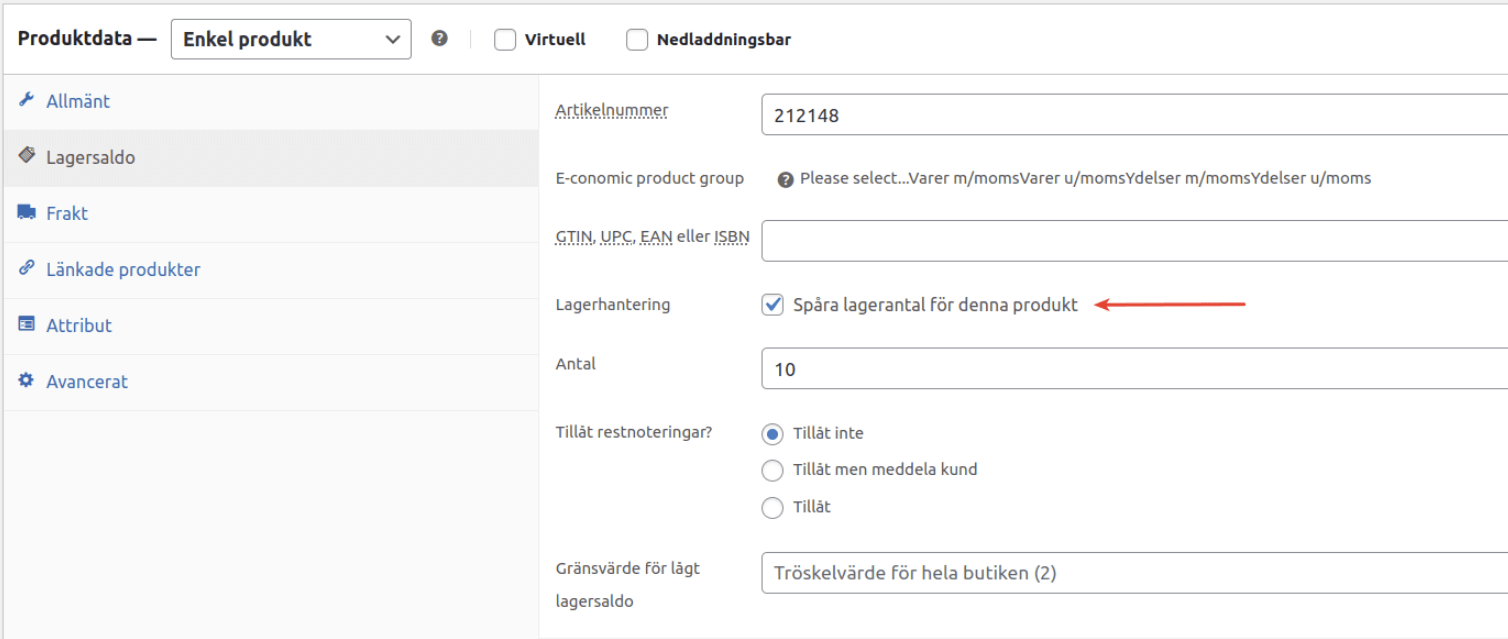Uncheck Spåra lagerantal för denna produkt
Screen dimensions: 1508x639
[x=772, y=305]
